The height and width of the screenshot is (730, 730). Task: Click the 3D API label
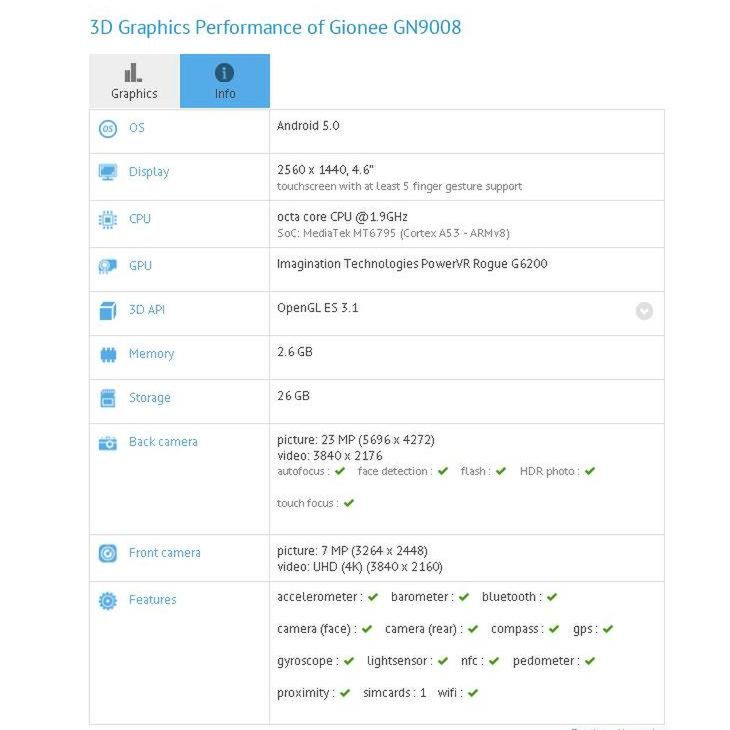point(147,310)
